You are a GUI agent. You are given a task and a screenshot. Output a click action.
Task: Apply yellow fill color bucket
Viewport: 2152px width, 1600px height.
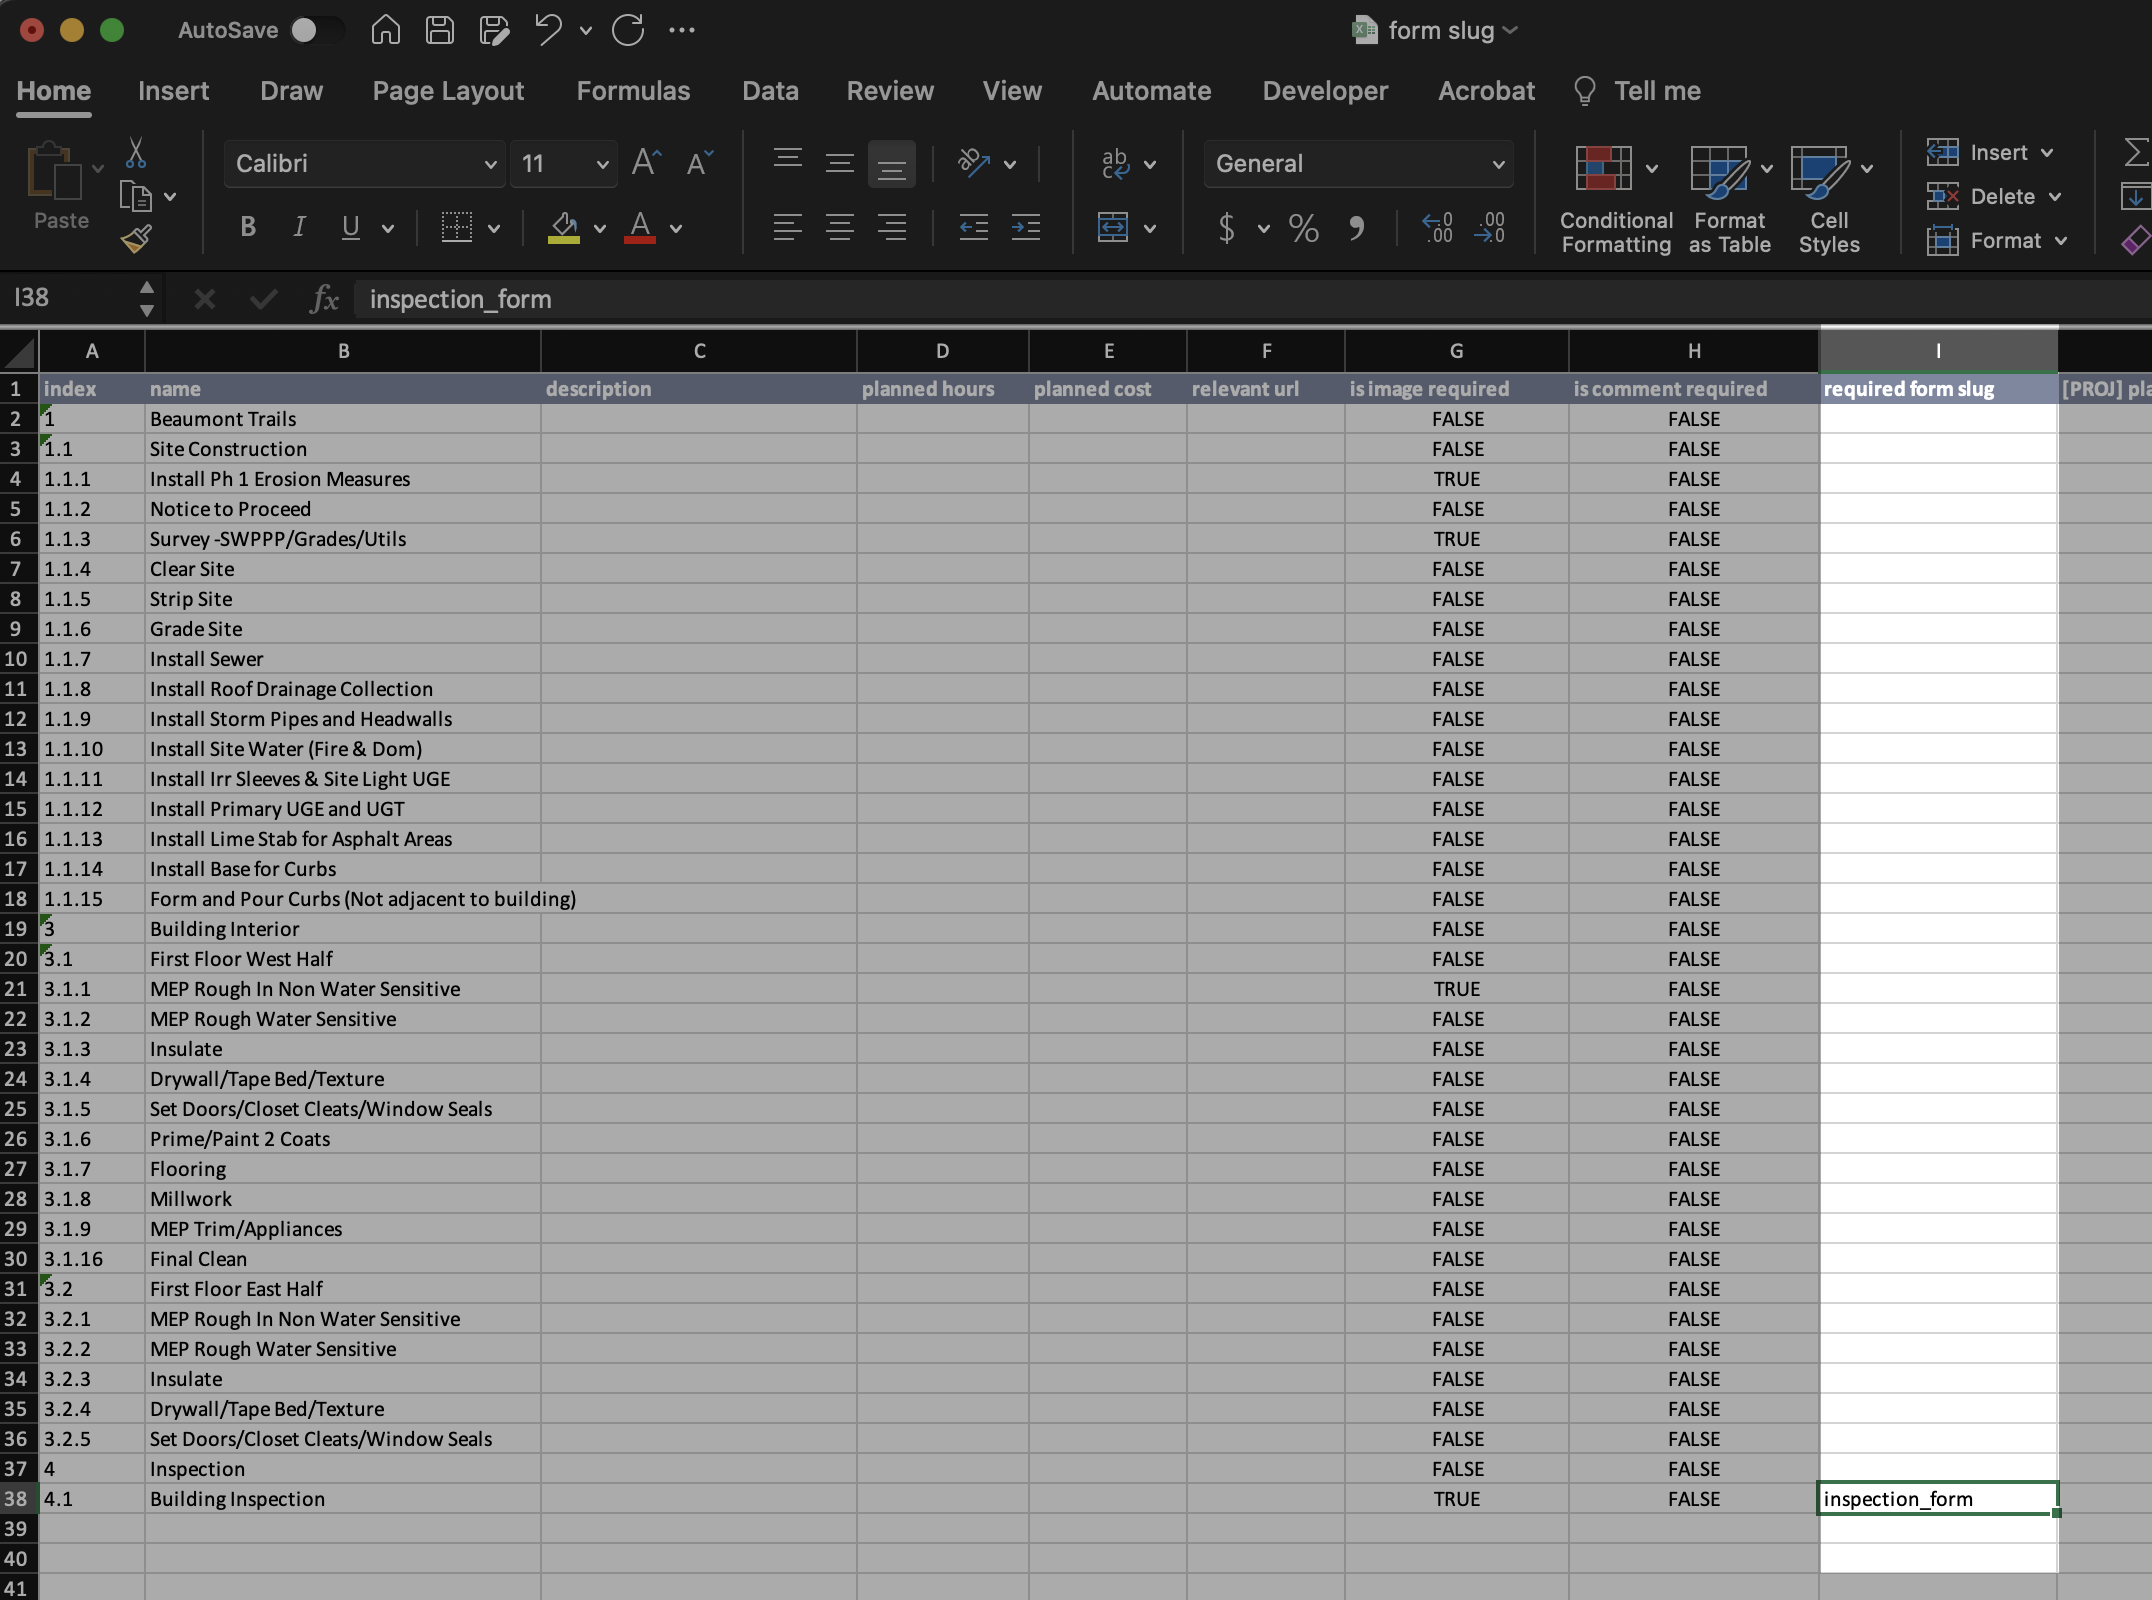[x=564, y=228]
